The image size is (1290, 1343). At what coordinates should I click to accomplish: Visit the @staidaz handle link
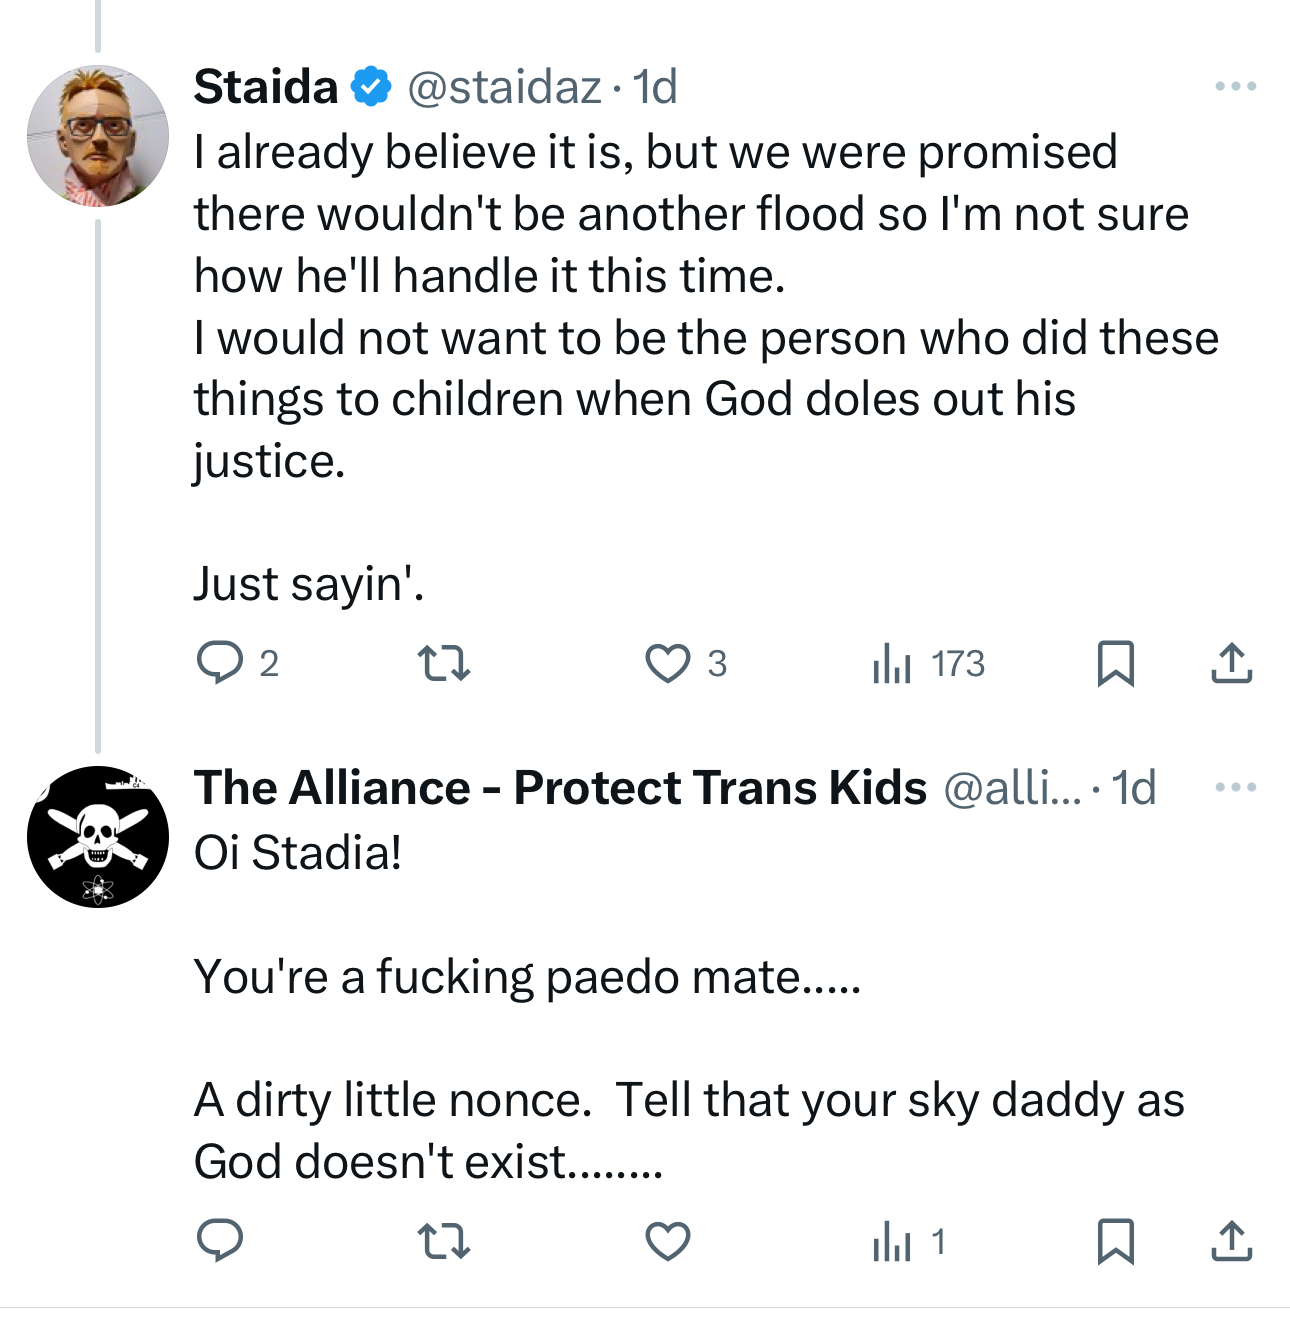pyautogui.click(x=504, y=87)
